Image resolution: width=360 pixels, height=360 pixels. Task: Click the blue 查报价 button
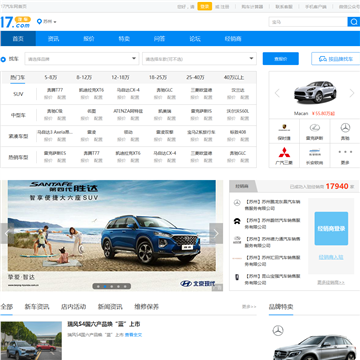(x=281, y=59)
